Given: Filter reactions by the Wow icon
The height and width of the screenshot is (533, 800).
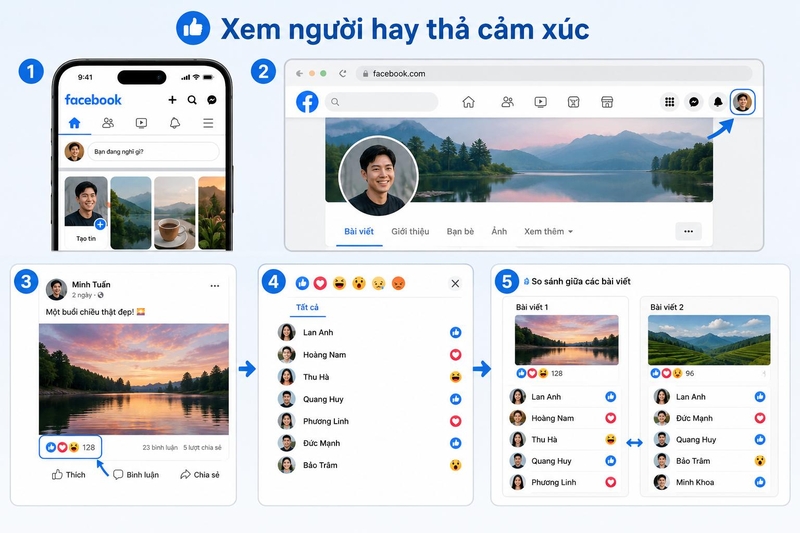Looking at the screenshot, I should coord(359,283).
